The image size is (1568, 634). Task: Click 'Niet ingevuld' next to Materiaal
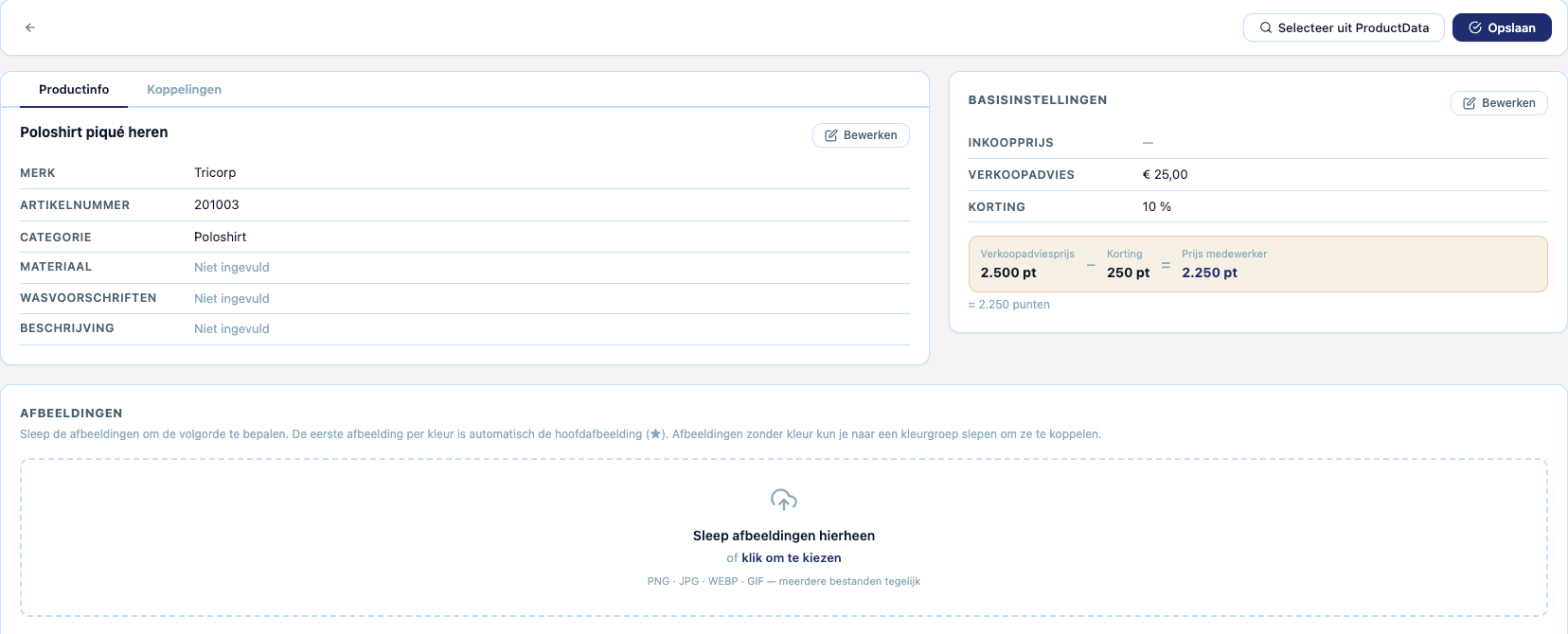(232, 267)
